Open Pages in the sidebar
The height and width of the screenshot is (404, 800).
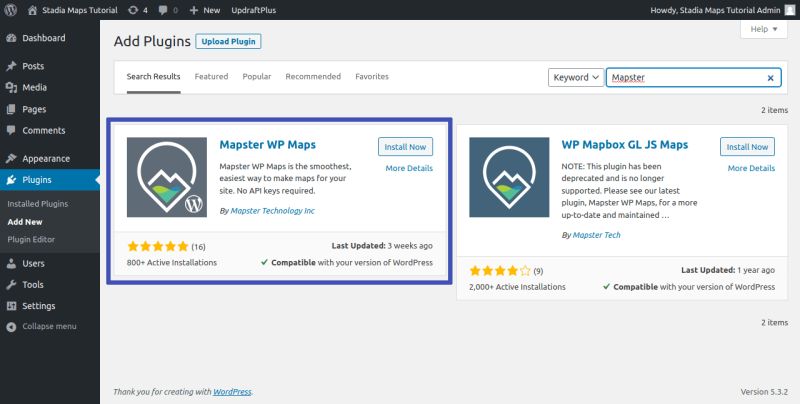(49, 109)
